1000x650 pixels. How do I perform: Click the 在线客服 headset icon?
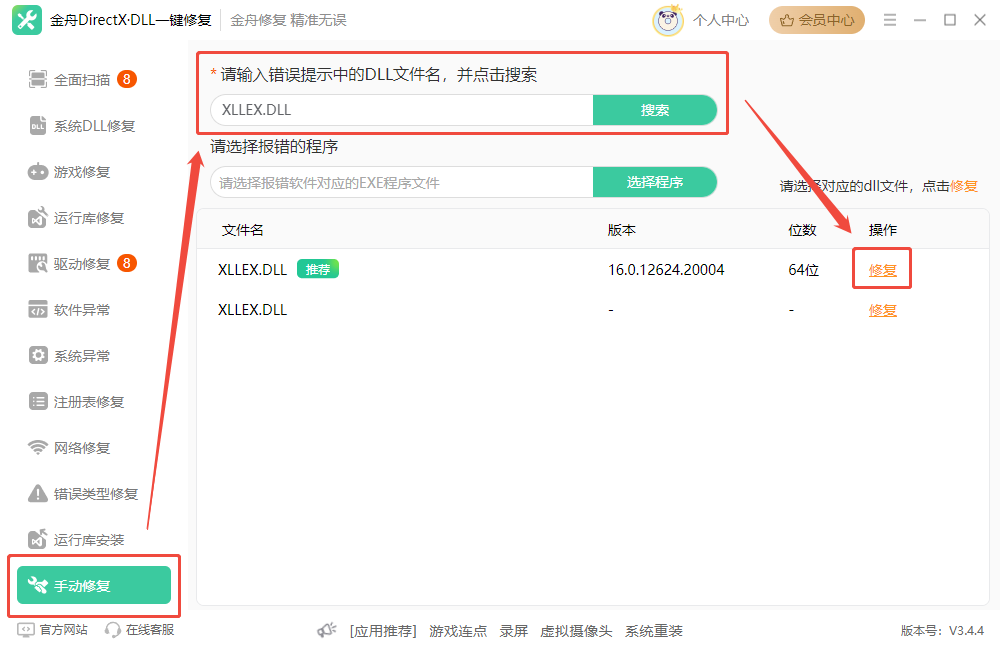tap(113, 630)
